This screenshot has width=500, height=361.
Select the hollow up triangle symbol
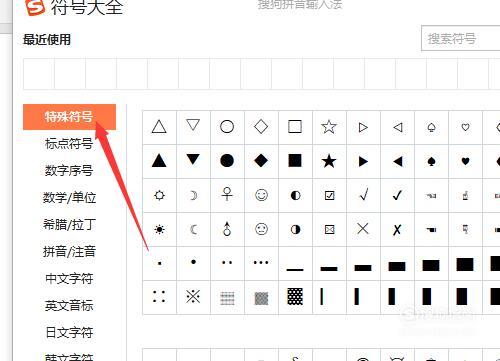pyautogui.click(x=159, y=127)
